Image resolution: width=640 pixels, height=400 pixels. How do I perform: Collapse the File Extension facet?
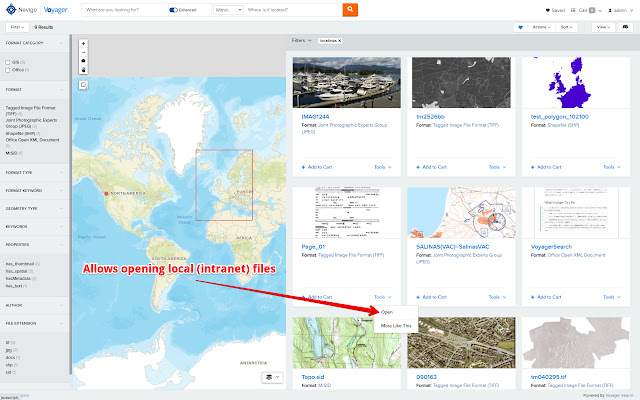point(61,323)
